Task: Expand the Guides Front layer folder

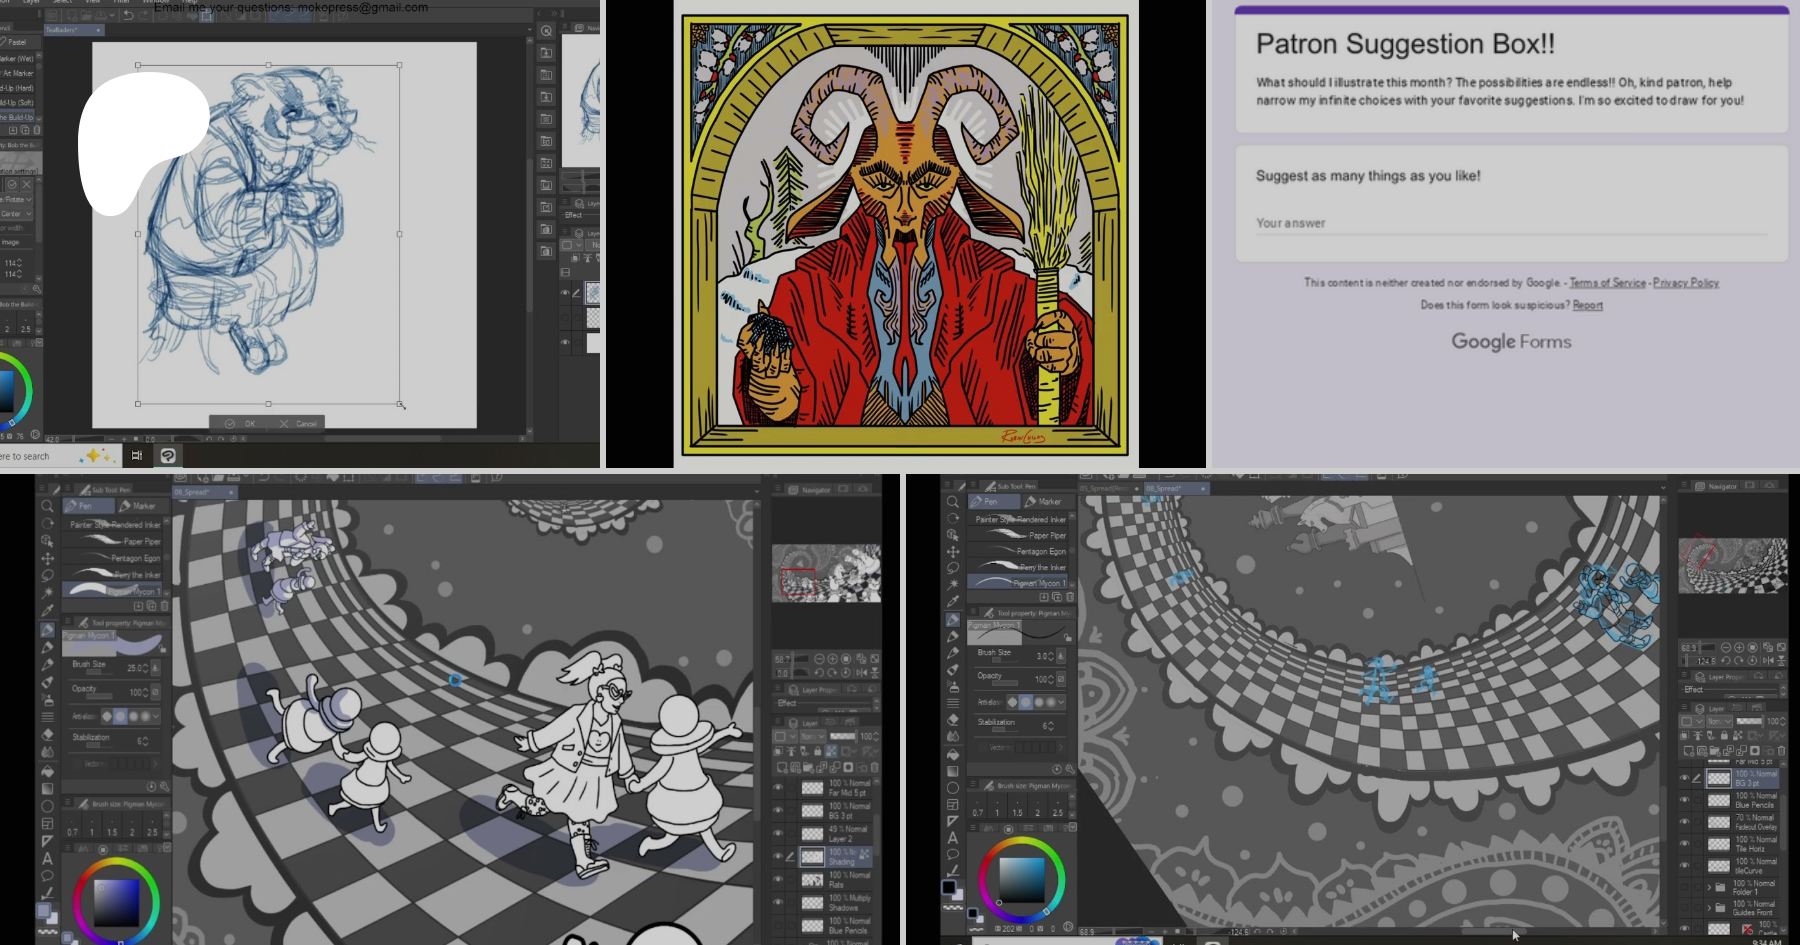Action: pyautogui.click(x=1708, y=908)
